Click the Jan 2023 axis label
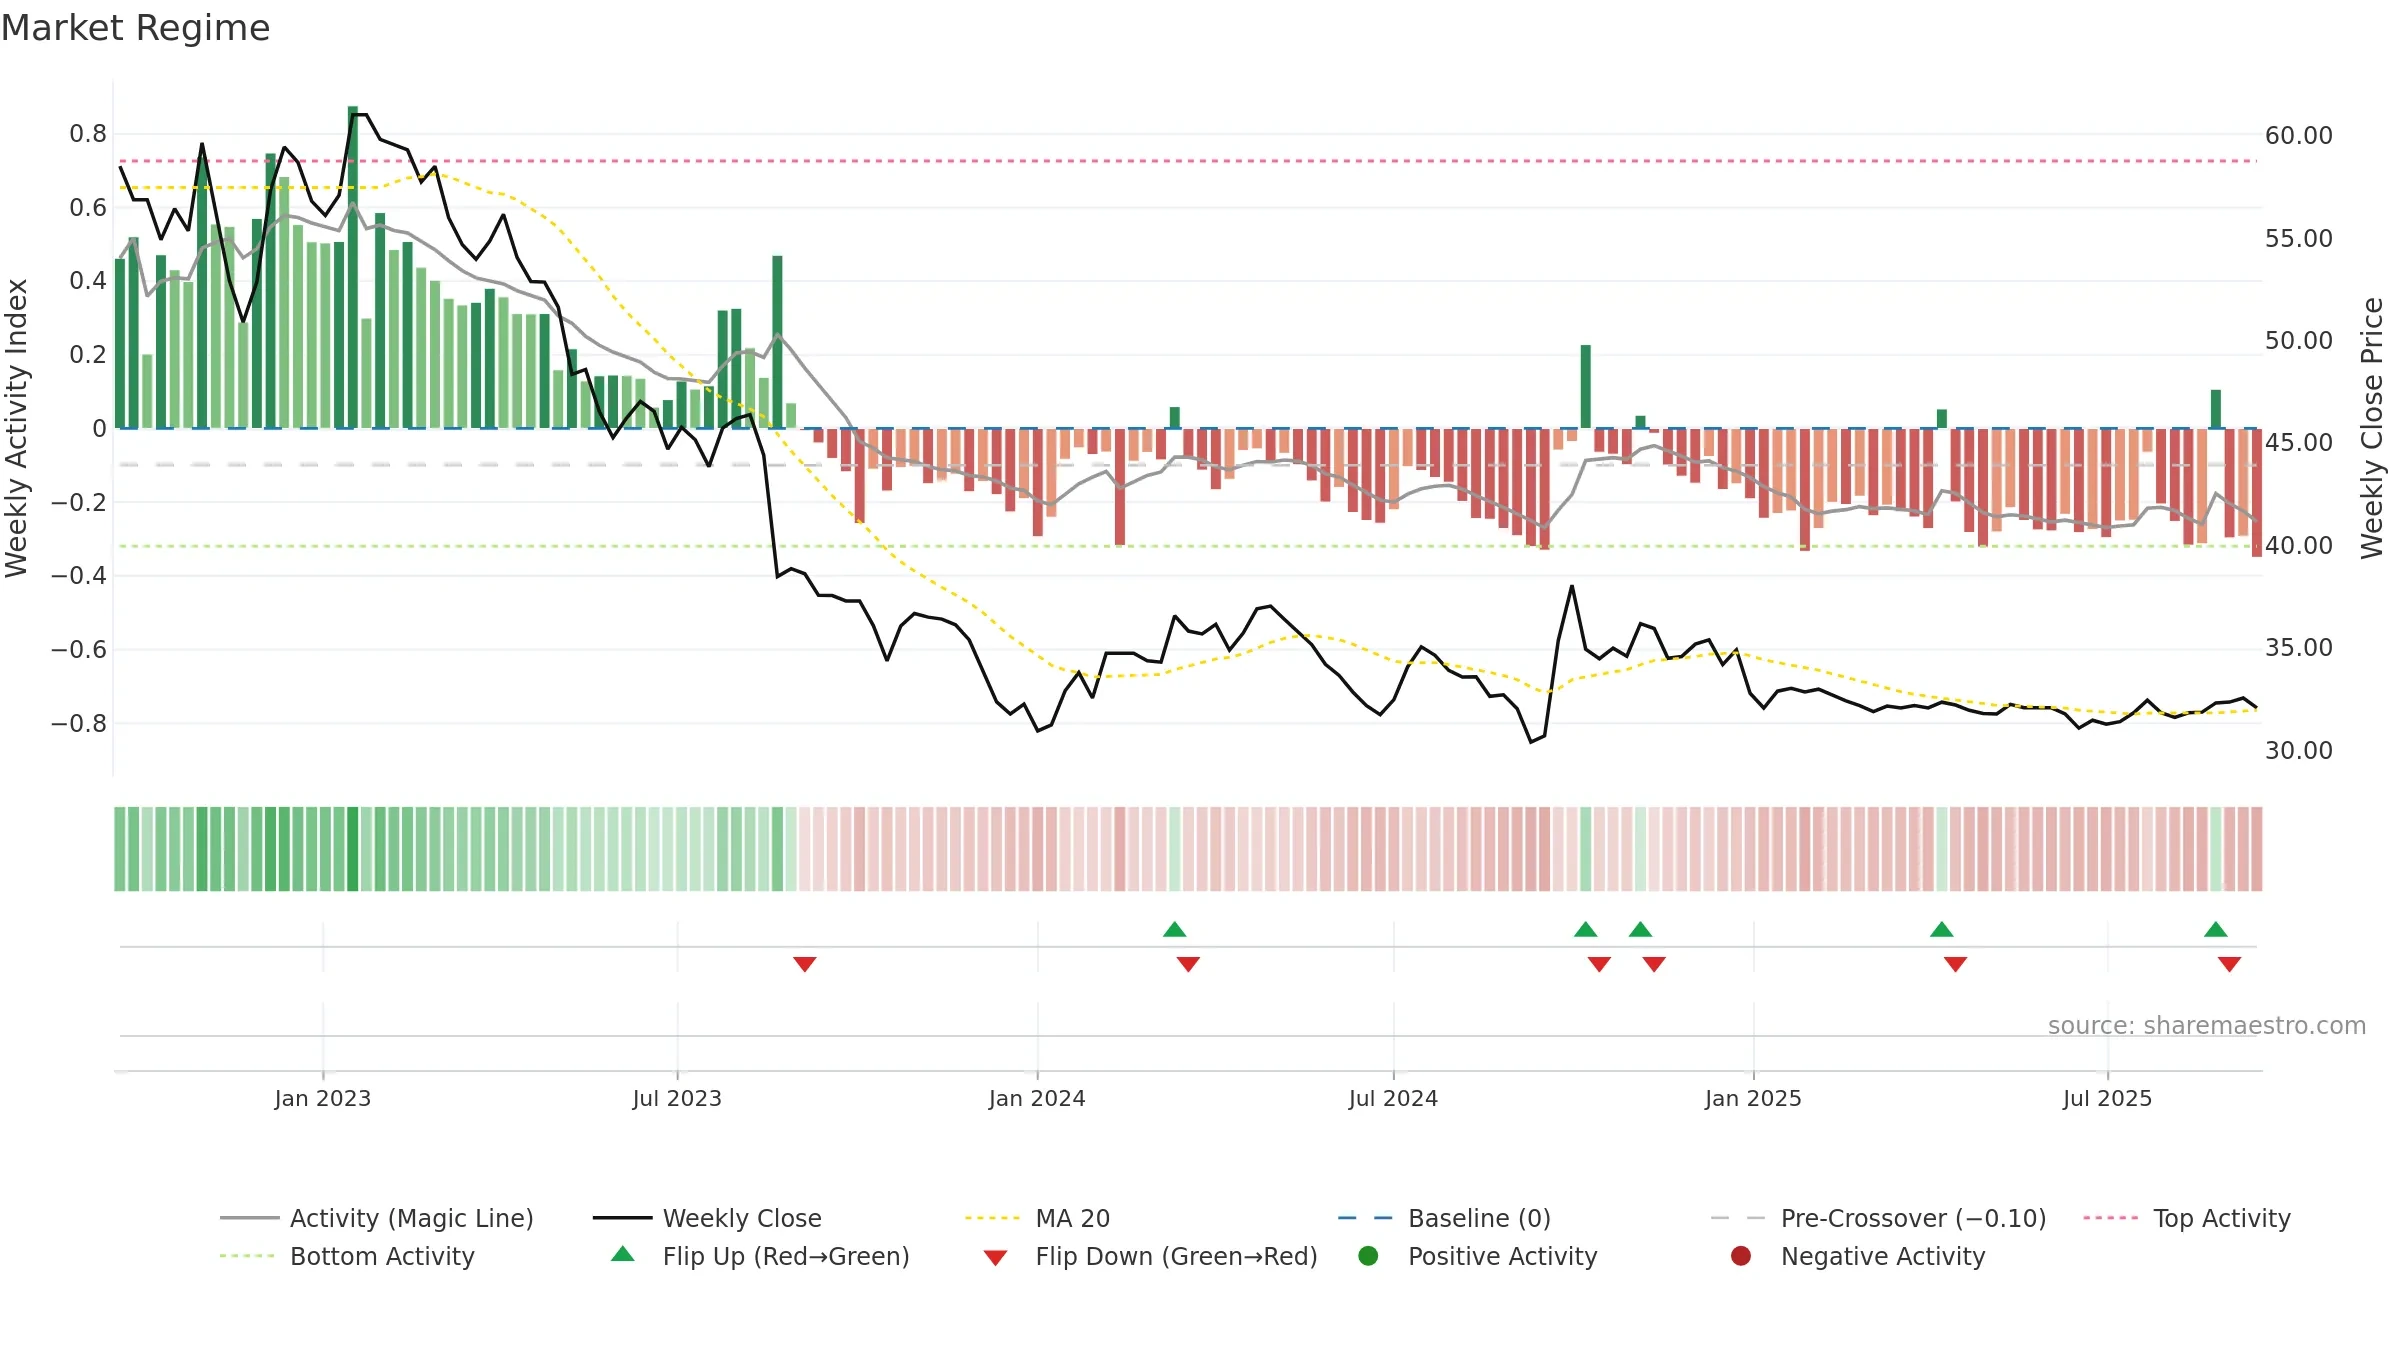2400x1350 pixels. 323,1099
